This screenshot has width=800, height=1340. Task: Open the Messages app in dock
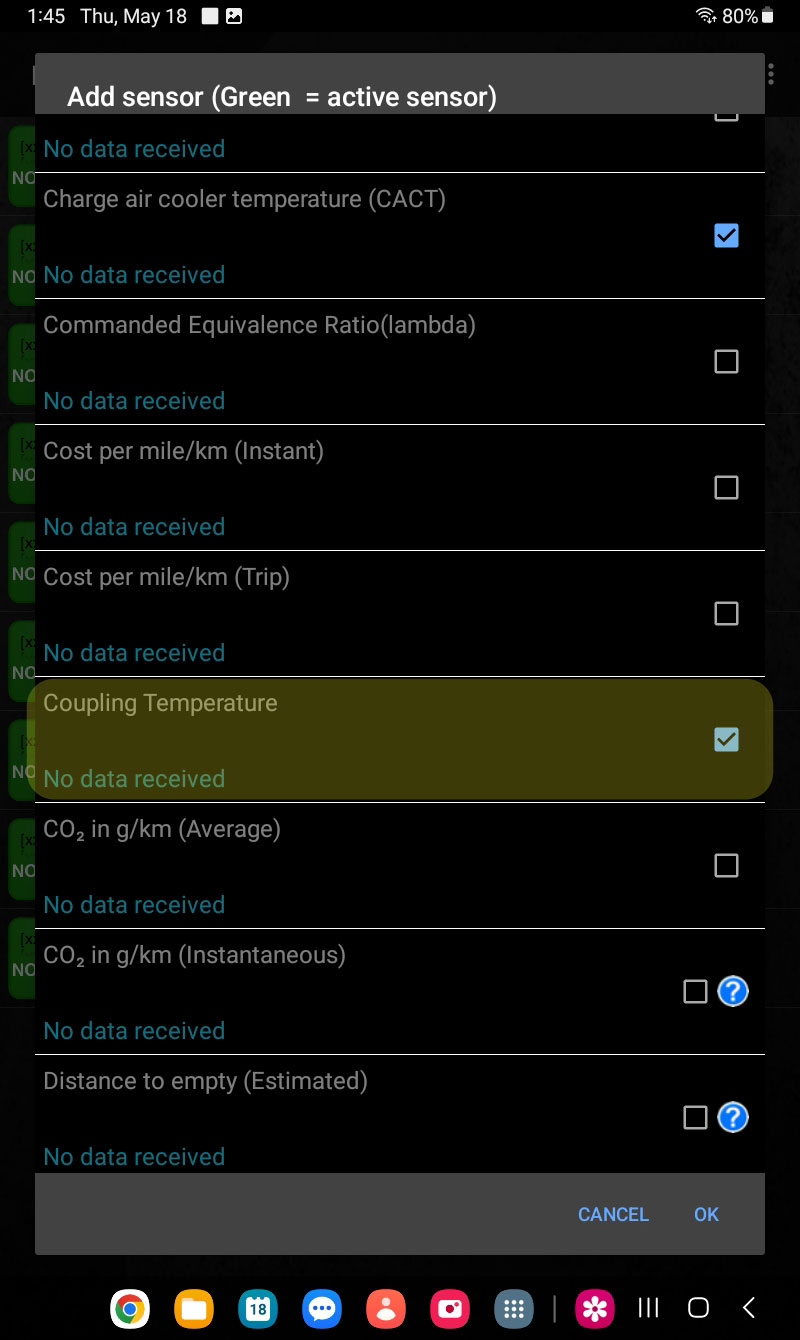pyautogui.click(x=322, y=1308)
